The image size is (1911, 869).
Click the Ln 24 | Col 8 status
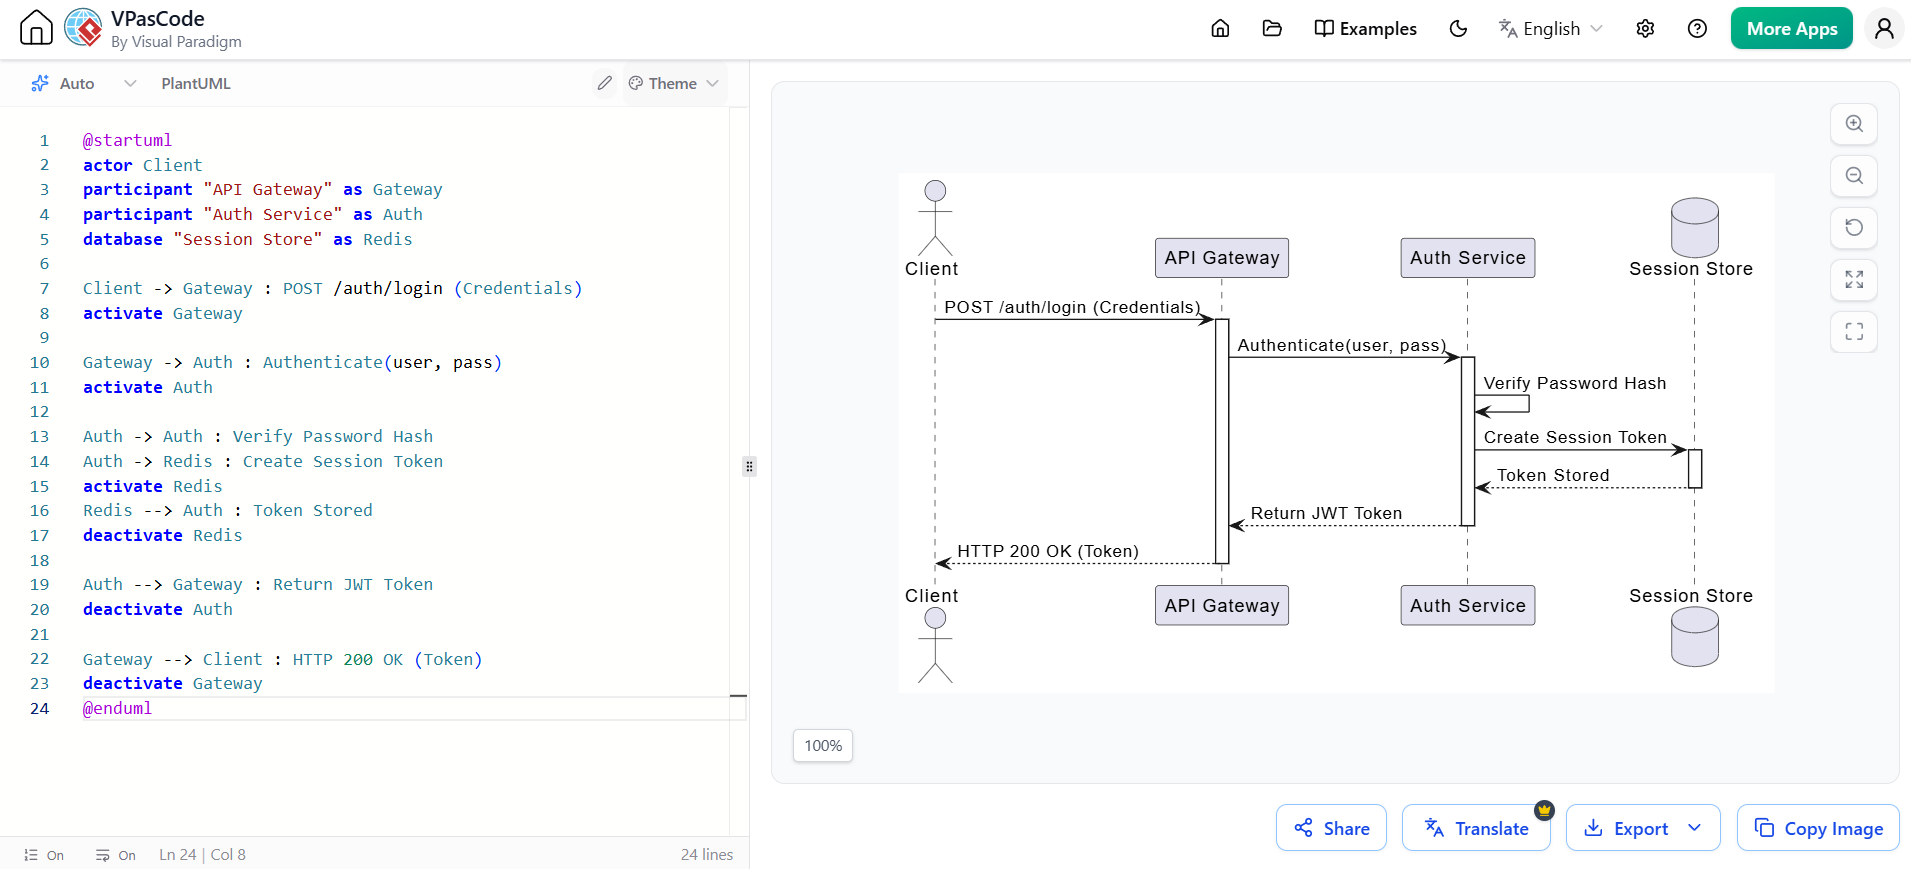(x=202, y=855)
